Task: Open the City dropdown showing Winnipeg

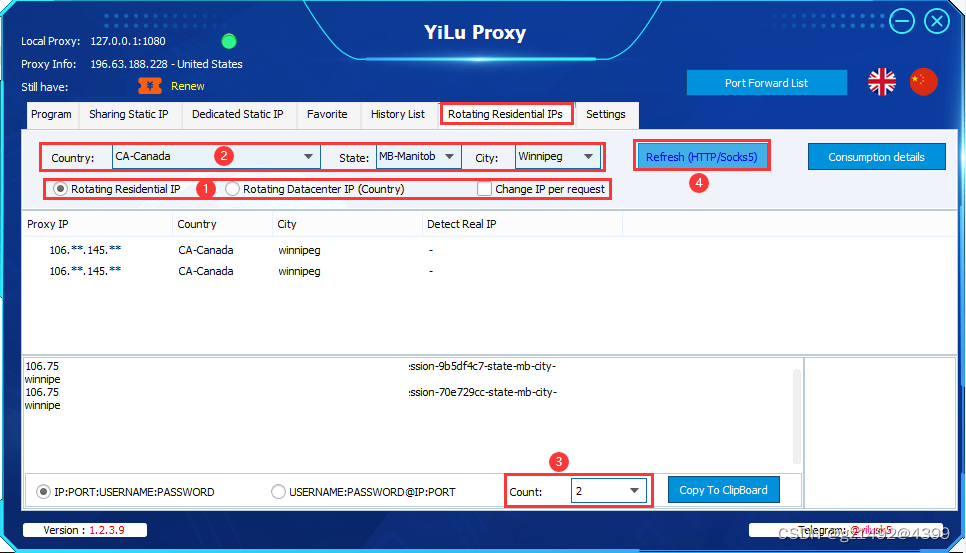Action: [x=558, y=156]
